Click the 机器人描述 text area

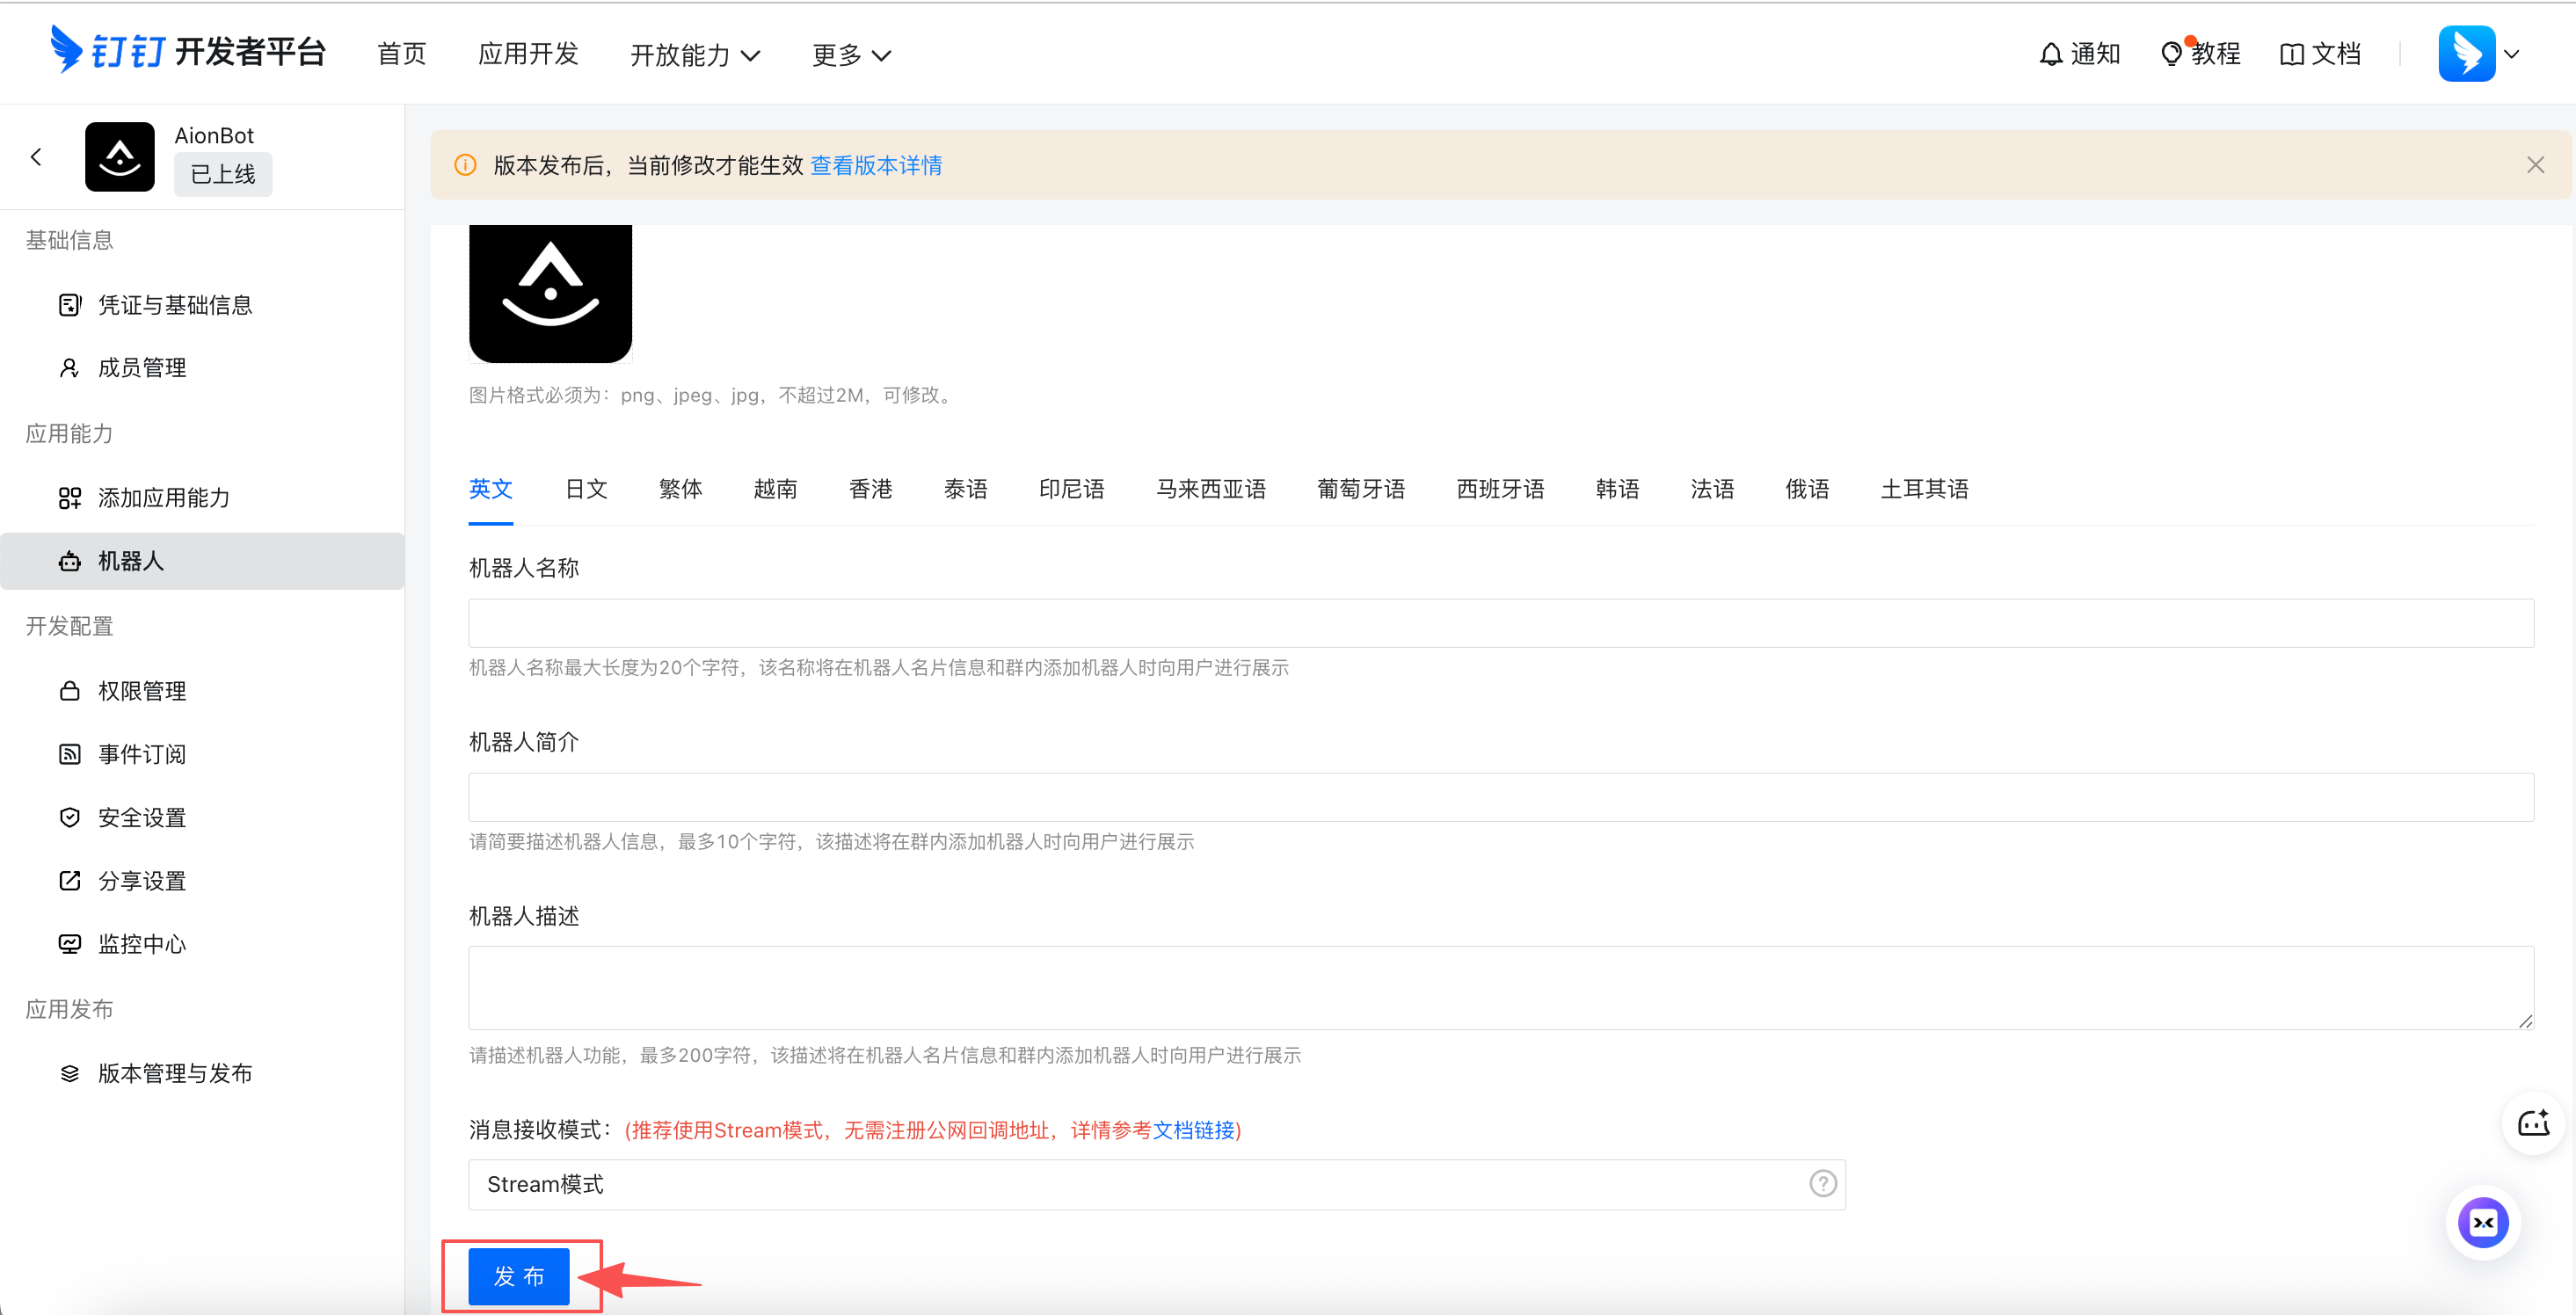(1501, 988)
